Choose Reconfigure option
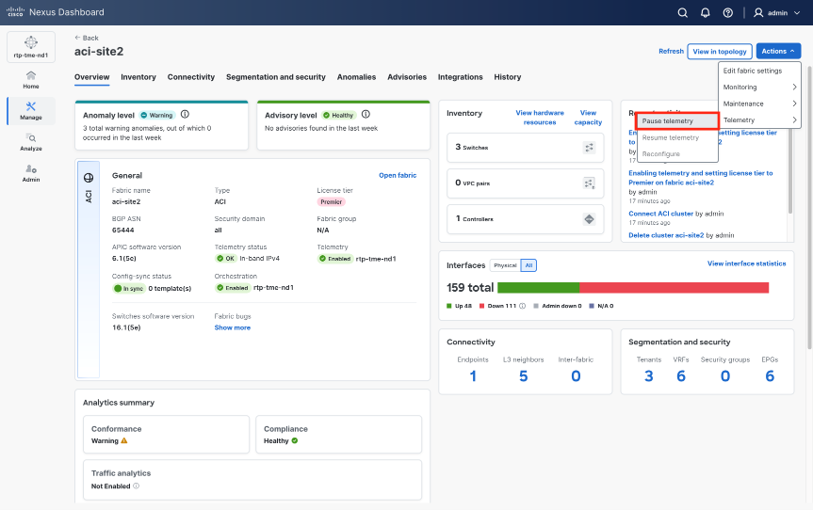Screen dimensions: 813x510 coord(677,154)
